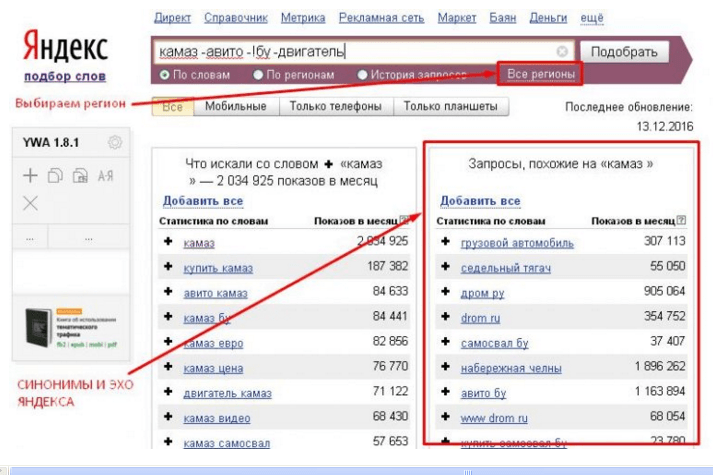This screenshot has height=475, width=713.
Task: Add 'авито камаз' with its plus icon
Action: tap(168, 291)
